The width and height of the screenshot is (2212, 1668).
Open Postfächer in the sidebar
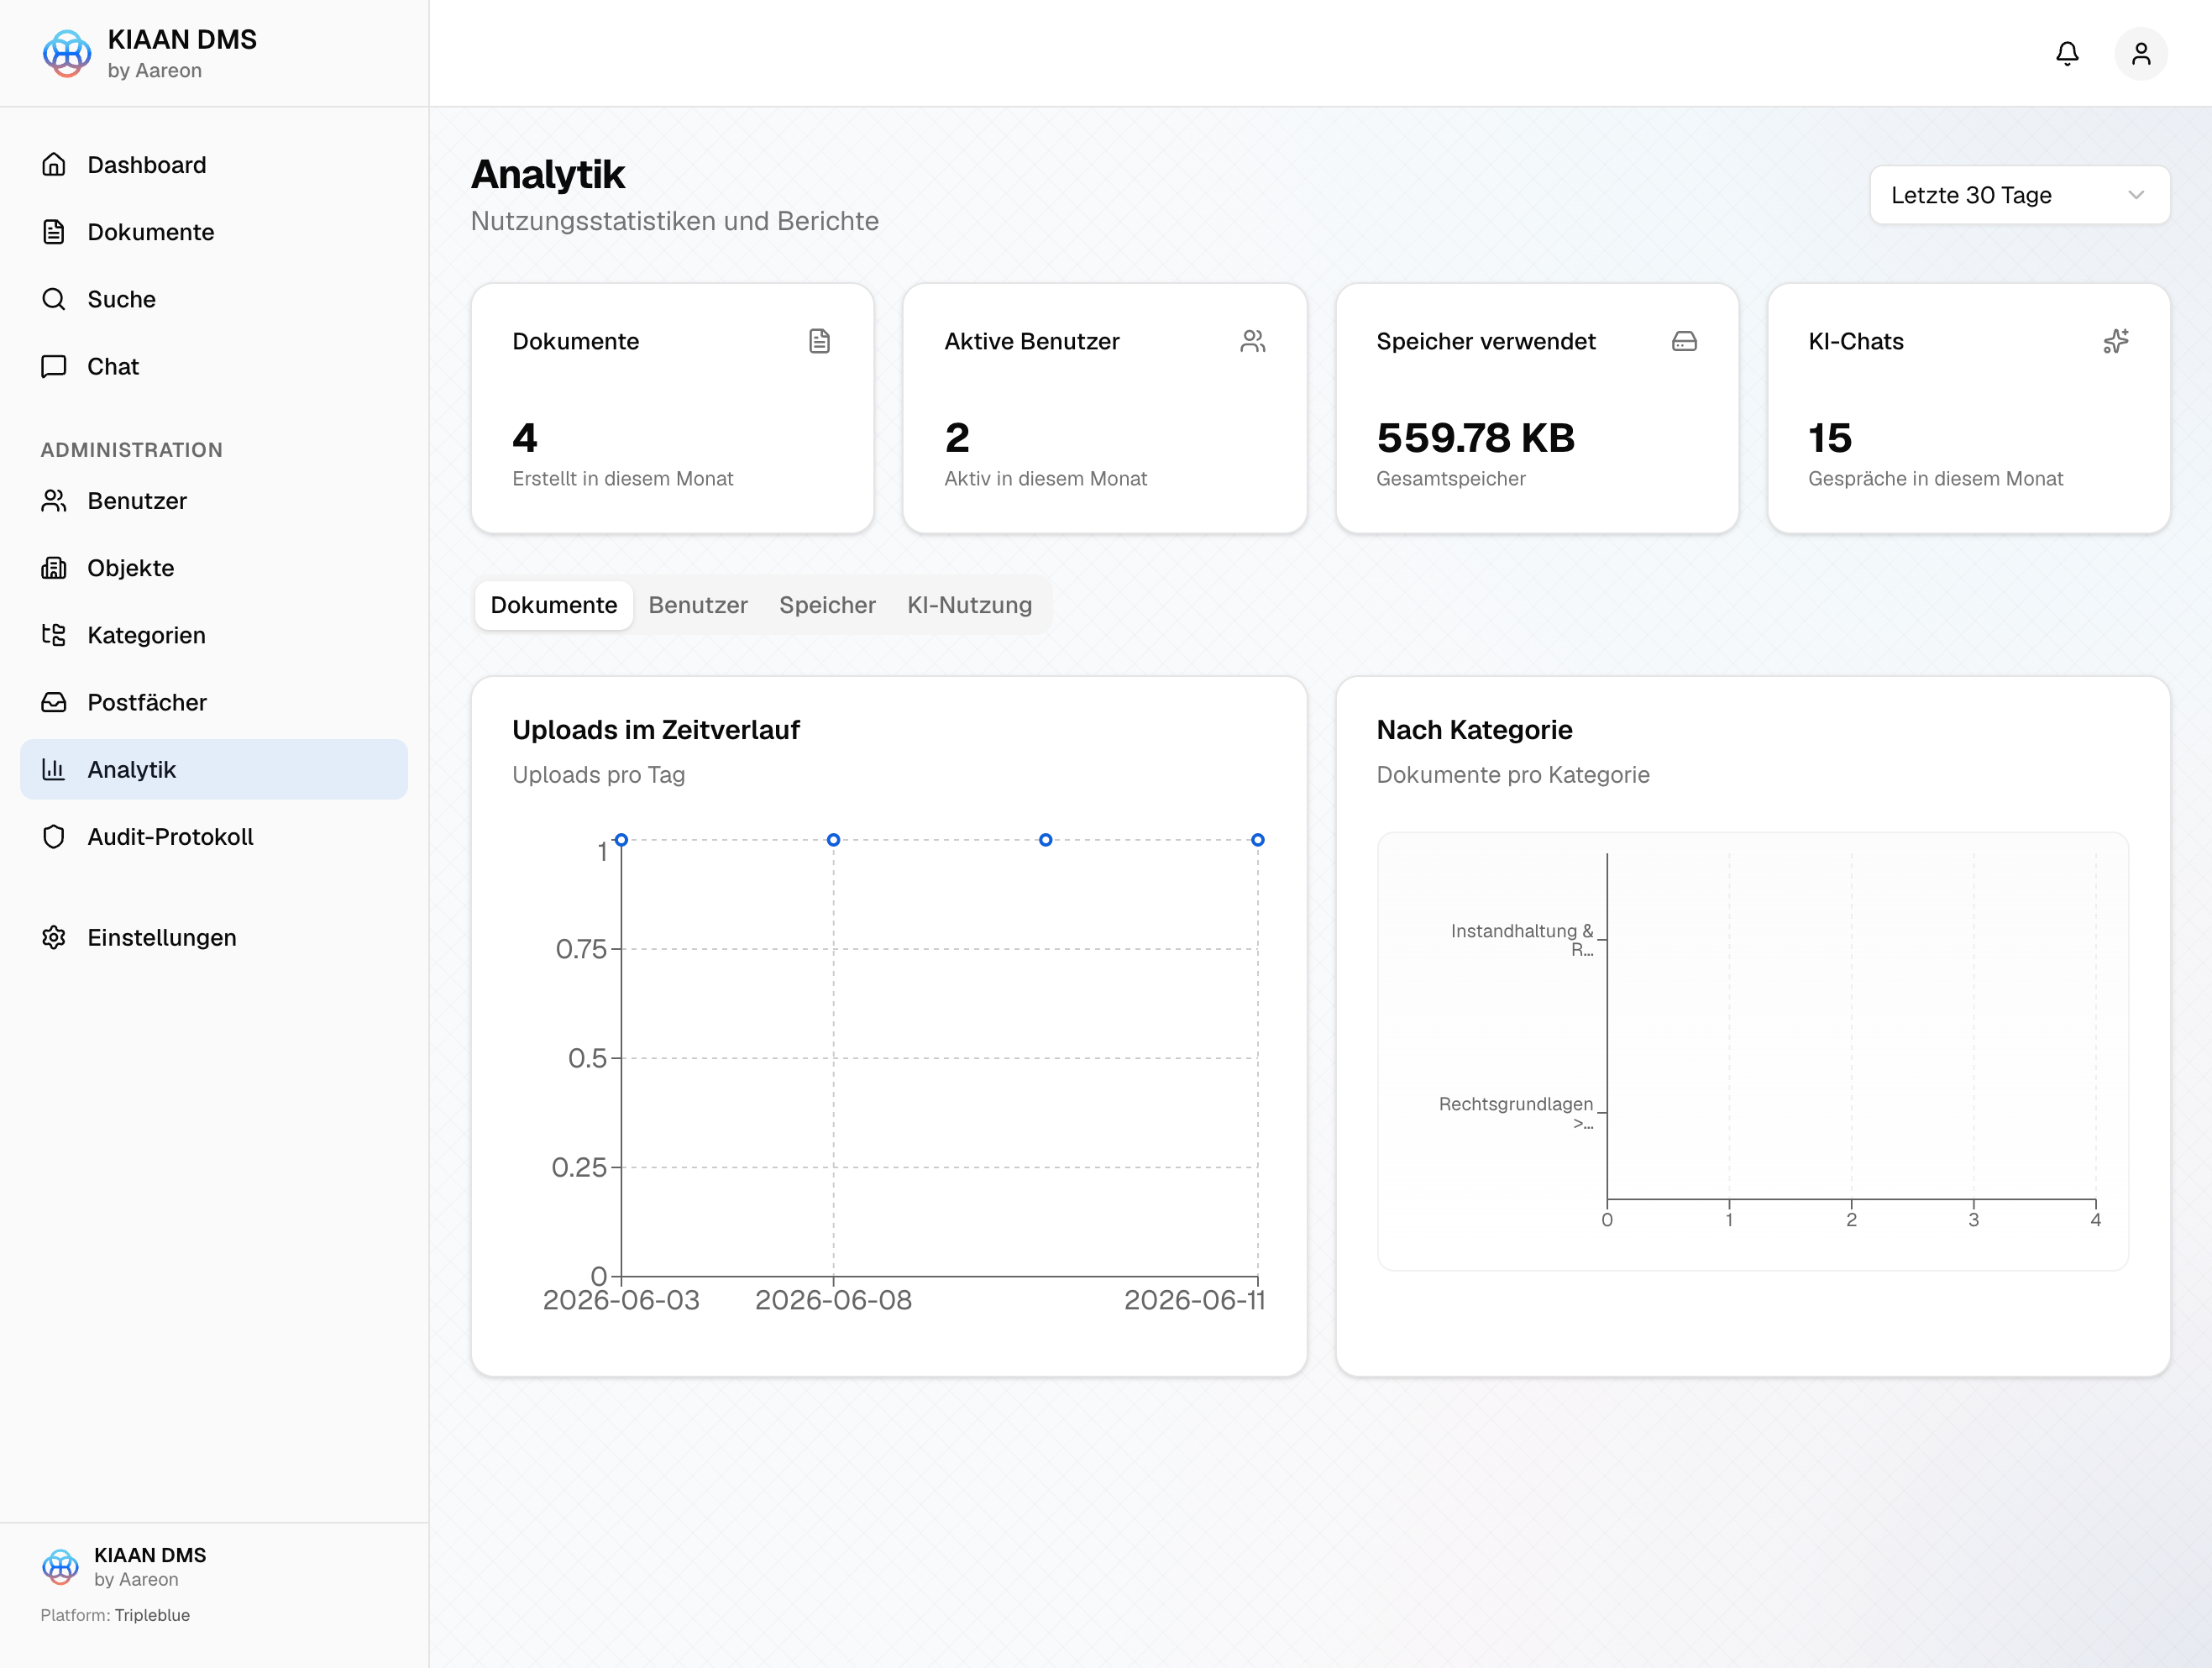click(214, 702)
